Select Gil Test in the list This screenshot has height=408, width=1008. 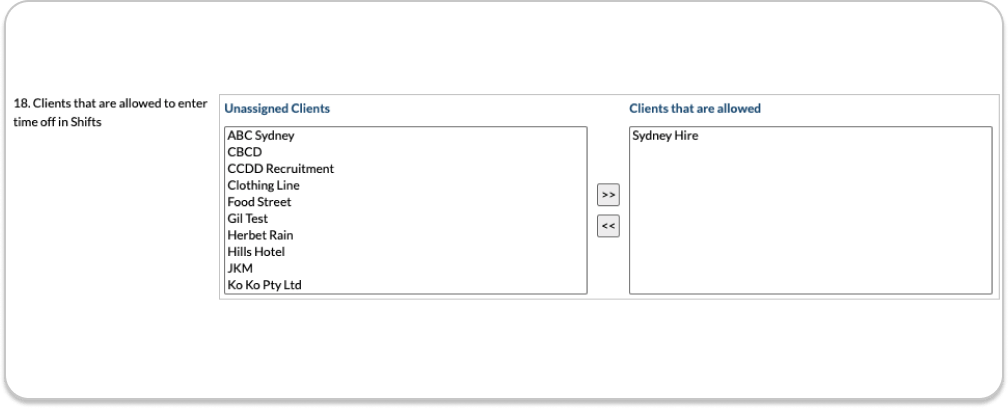(247, 218)
